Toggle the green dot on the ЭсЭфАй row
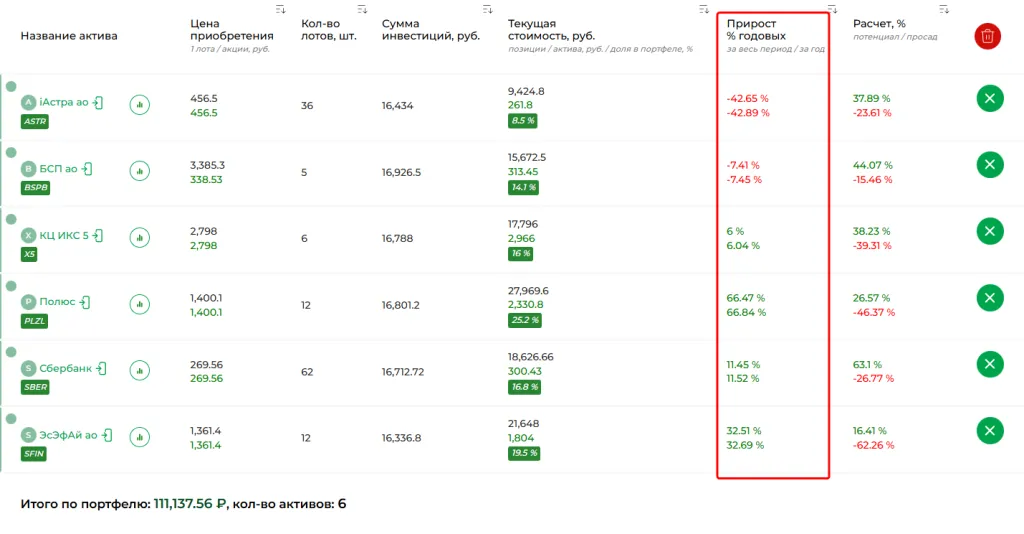 point(11,419)
